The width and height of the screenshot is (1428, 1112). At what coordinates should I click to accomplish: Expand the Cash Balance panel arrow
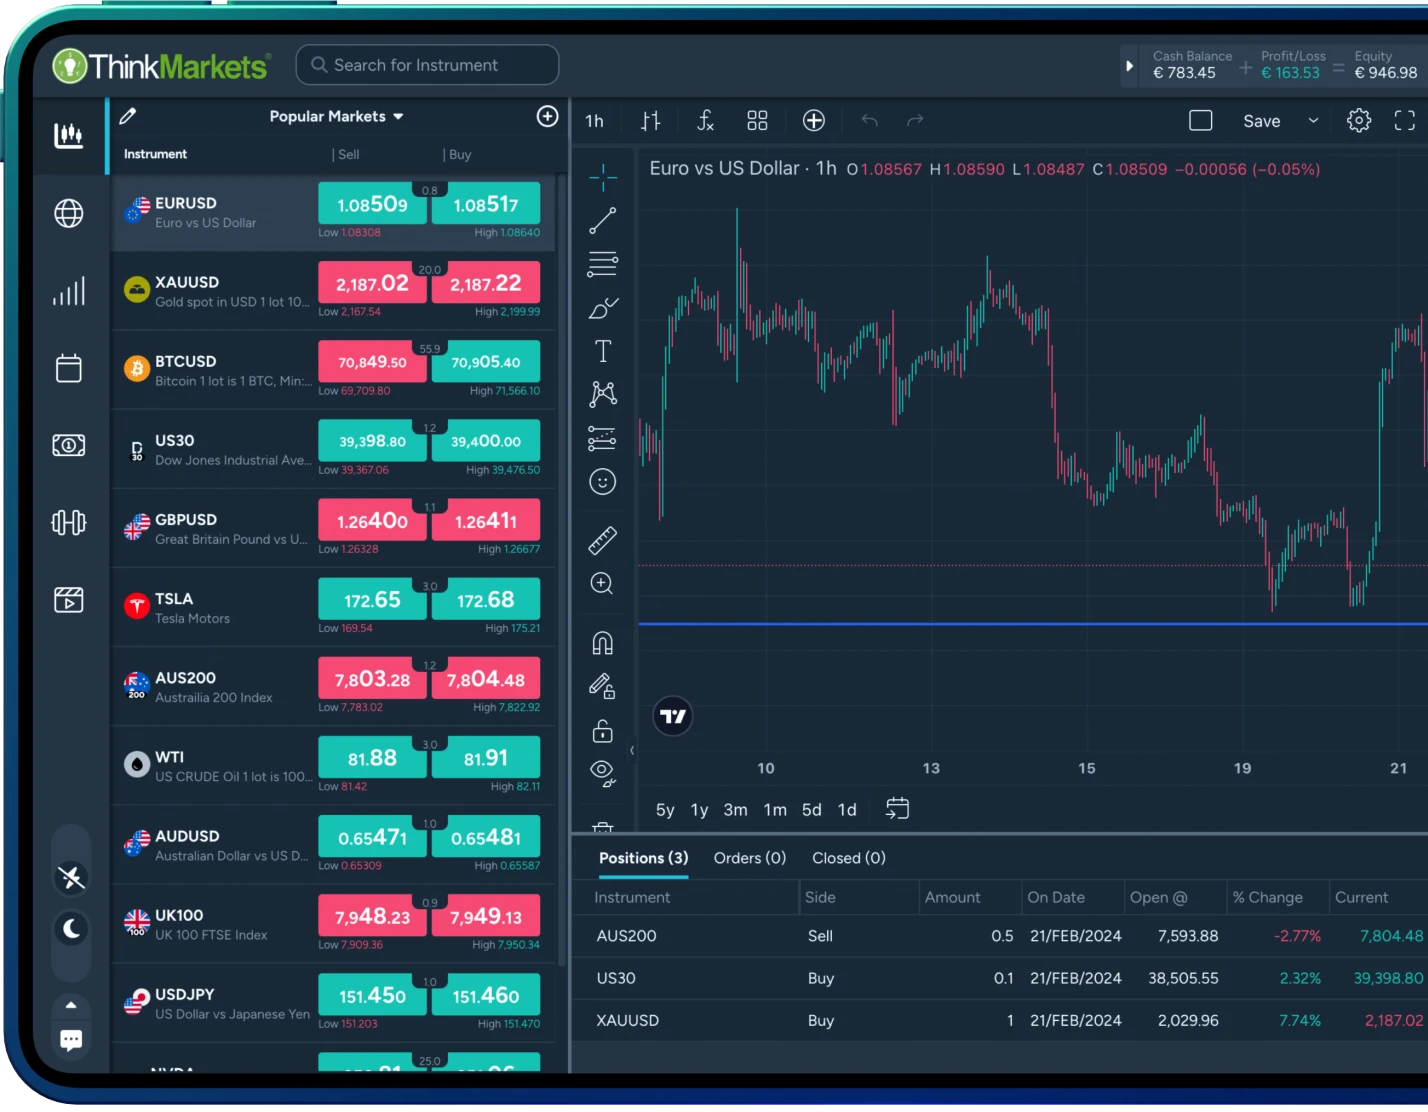click(x=1129, y=64)
